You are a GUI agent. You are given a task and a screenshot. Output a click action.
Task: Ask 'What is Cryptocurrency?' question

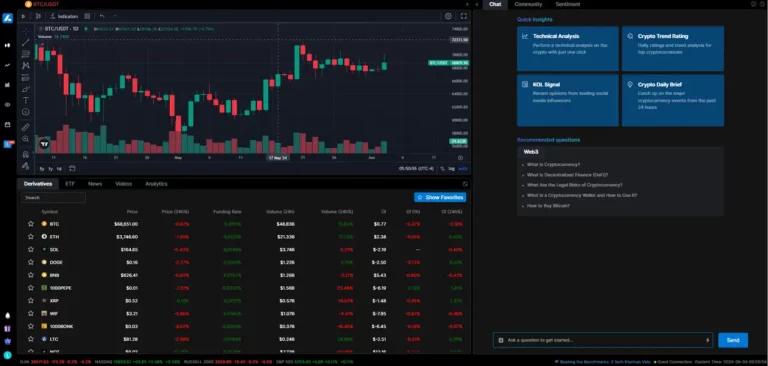point(553,165)
